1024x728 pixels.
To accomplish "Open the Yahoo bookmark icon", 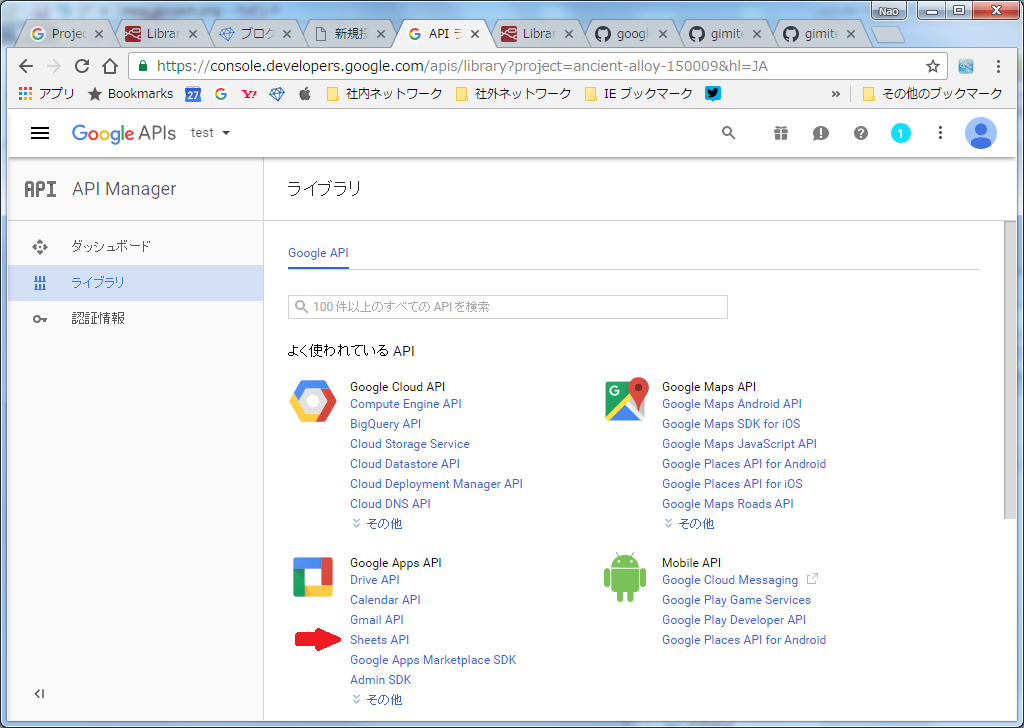I will (249, 94).
